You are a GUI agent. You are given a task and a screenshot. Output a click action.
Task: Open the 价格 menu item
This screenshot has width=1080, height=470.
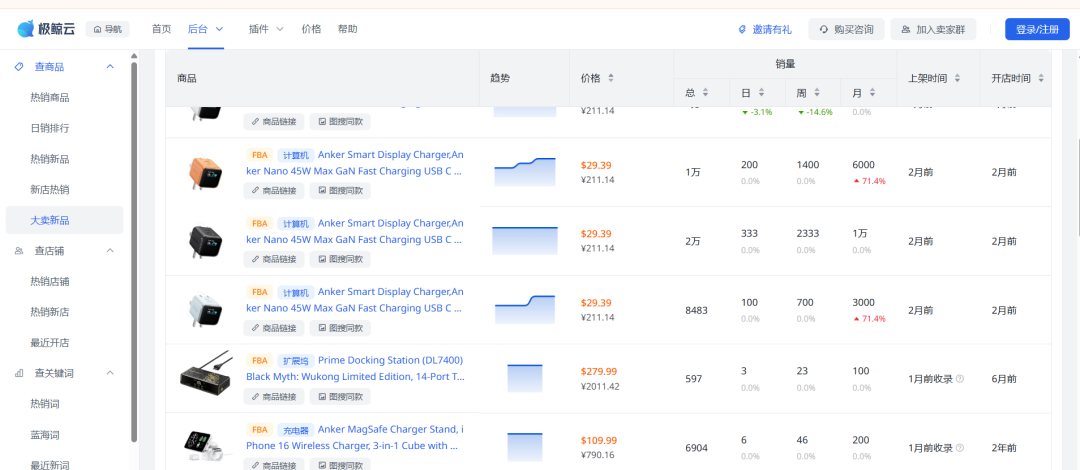(x=311, y=29)
